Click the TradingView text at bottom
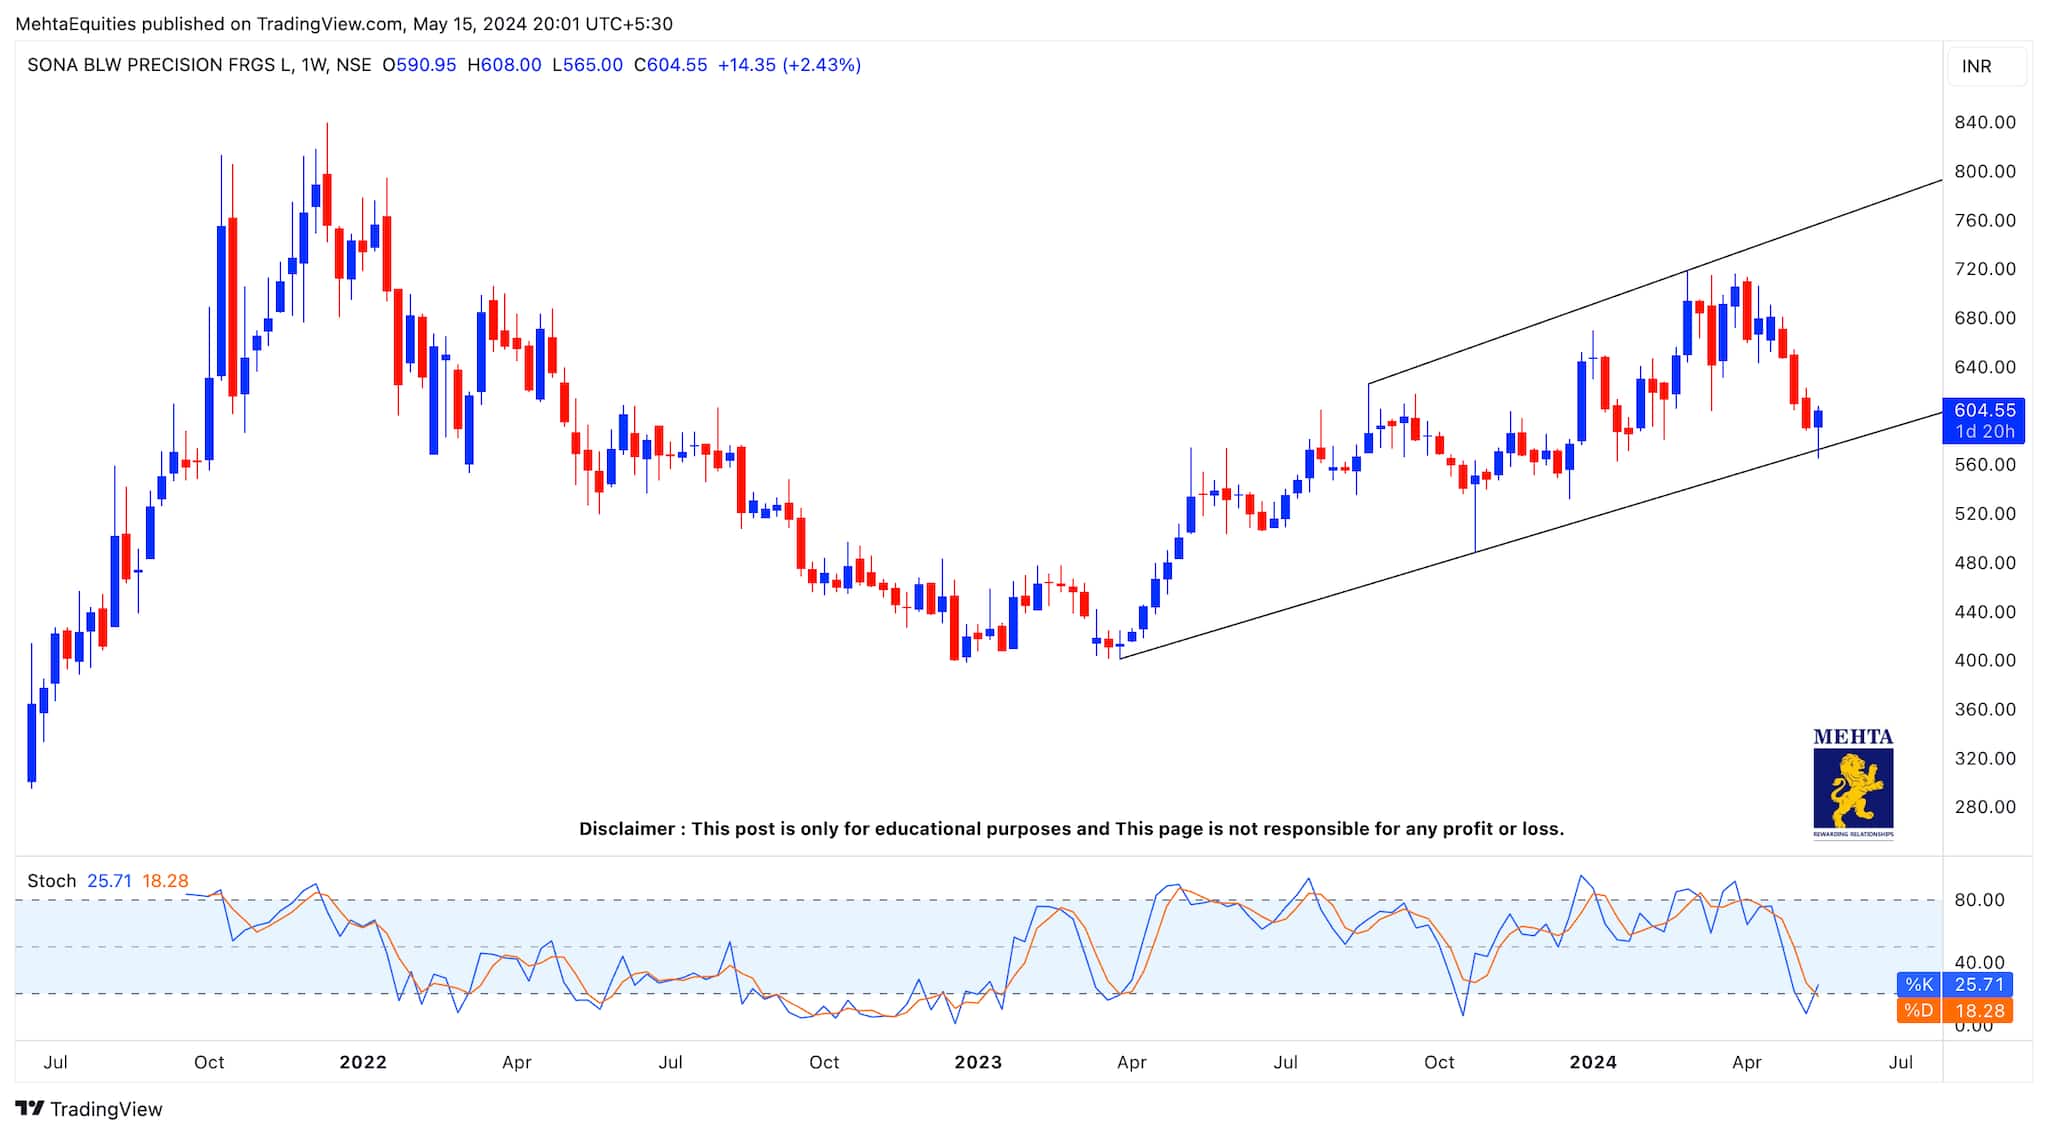 (x=106, y=1109)
